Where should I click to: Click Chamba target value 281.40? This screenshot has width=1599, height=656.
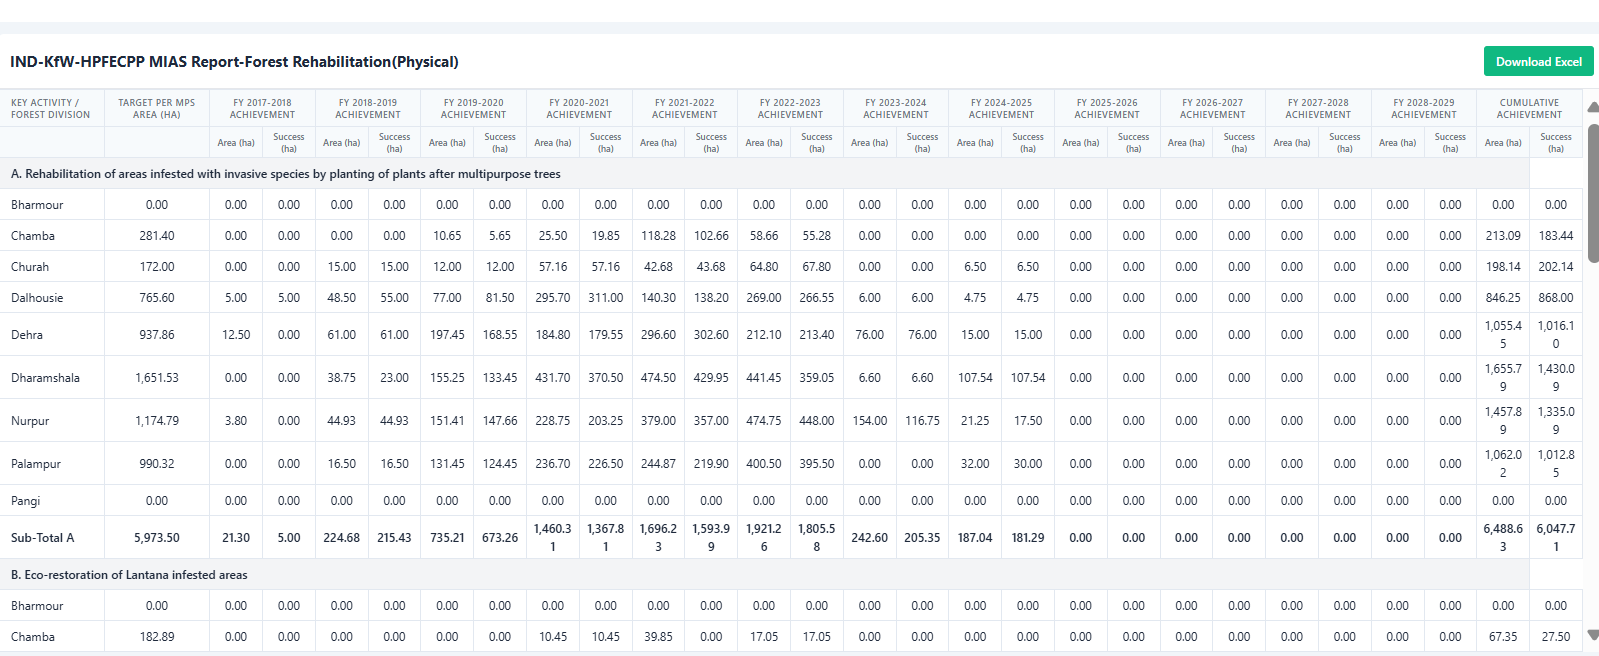[x=157, y=236]
